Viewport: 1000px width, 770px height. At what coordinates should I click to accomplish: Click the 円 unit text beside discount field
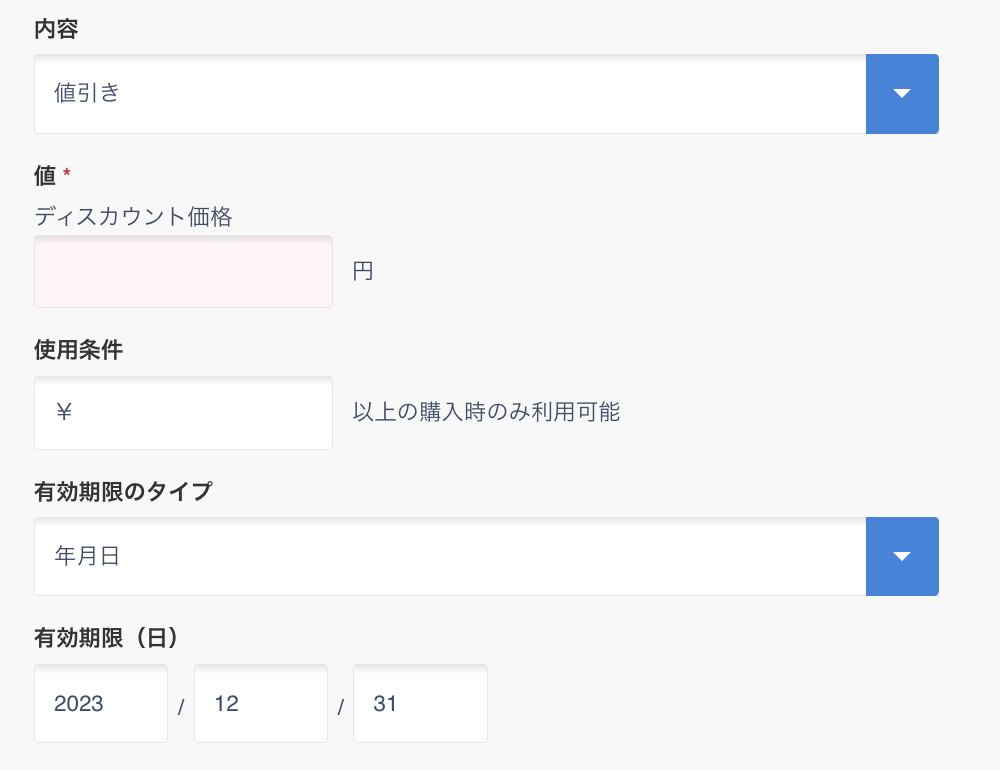tap(363, 272)
